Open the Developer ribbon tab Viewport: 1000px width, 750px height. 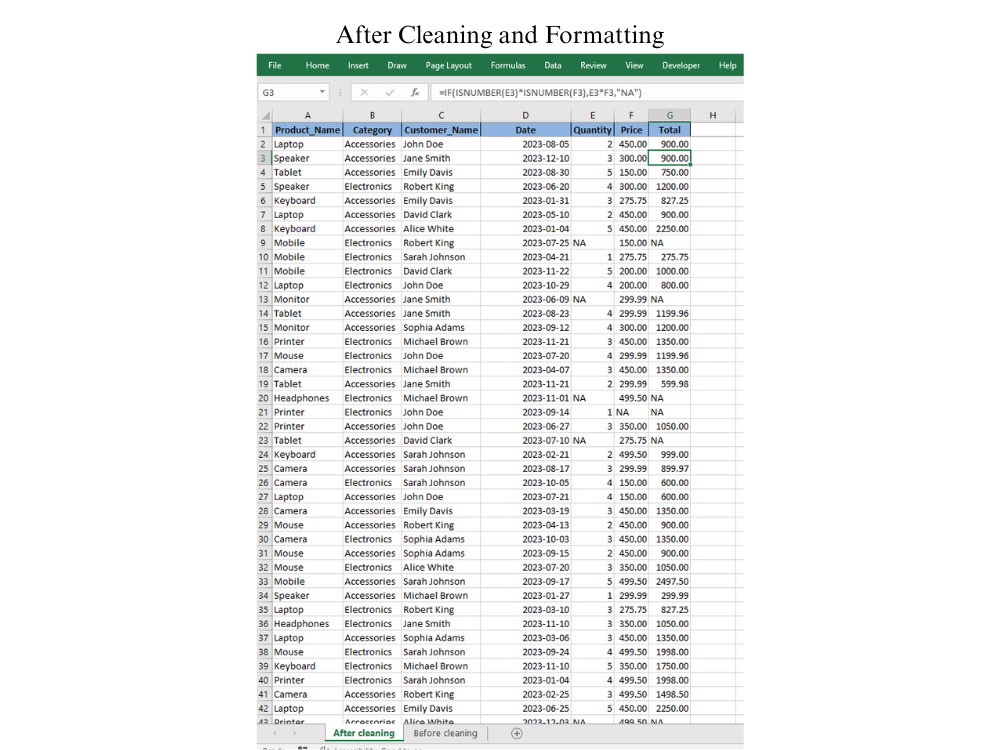pyautogui.click(x=680, y=65)
